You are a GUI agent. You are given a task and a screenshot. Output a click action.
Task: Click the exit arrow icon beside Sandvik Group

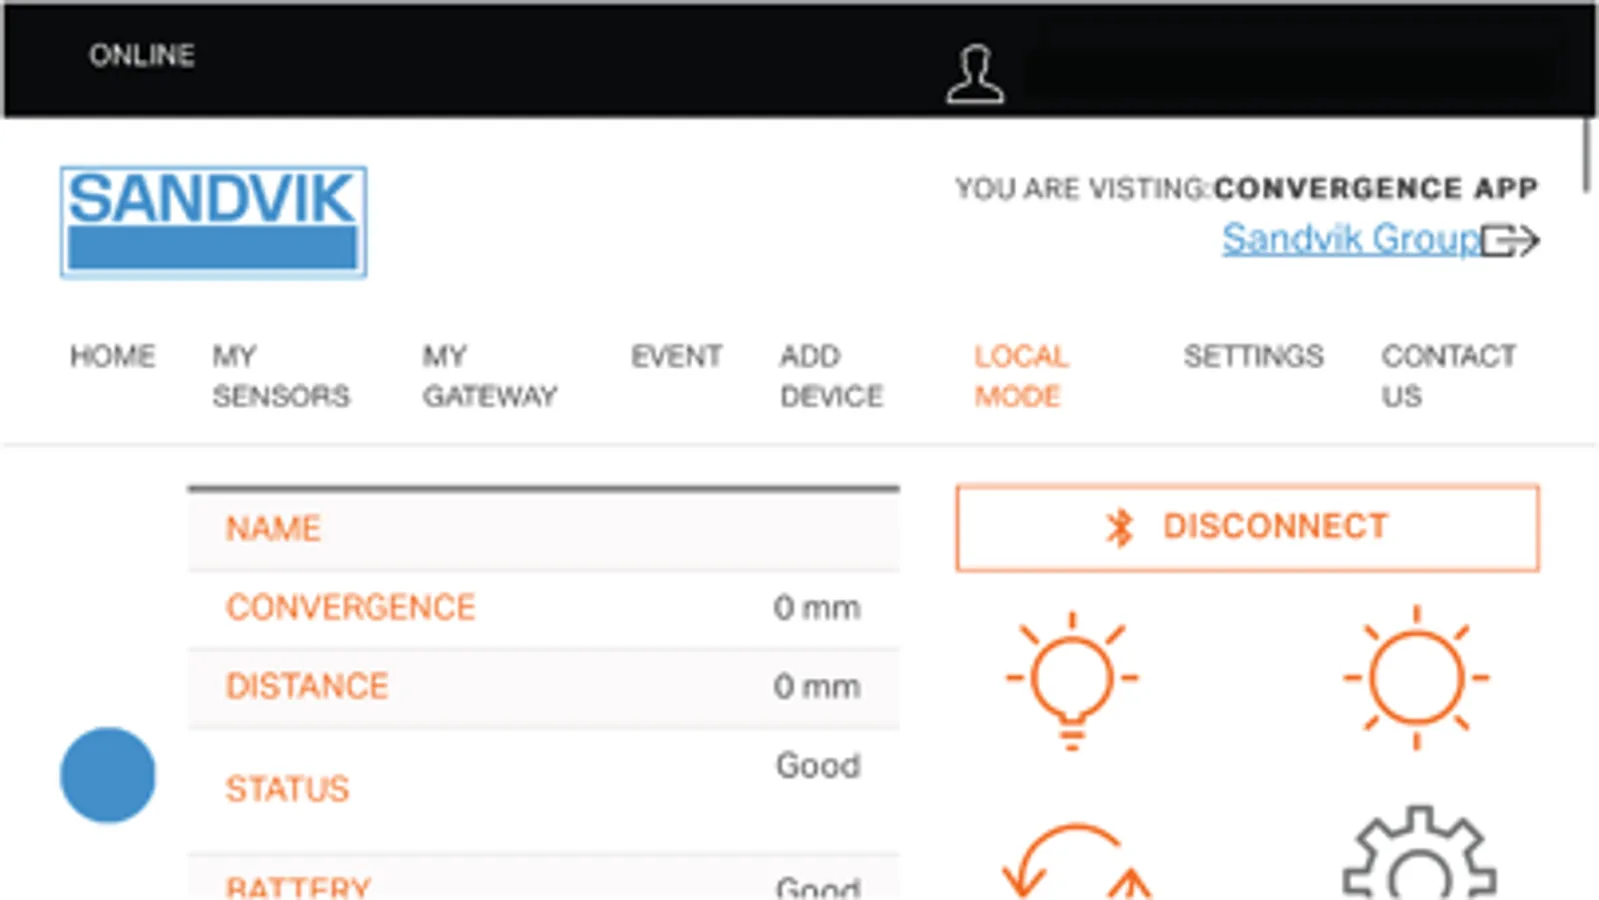pos(1511,241)
